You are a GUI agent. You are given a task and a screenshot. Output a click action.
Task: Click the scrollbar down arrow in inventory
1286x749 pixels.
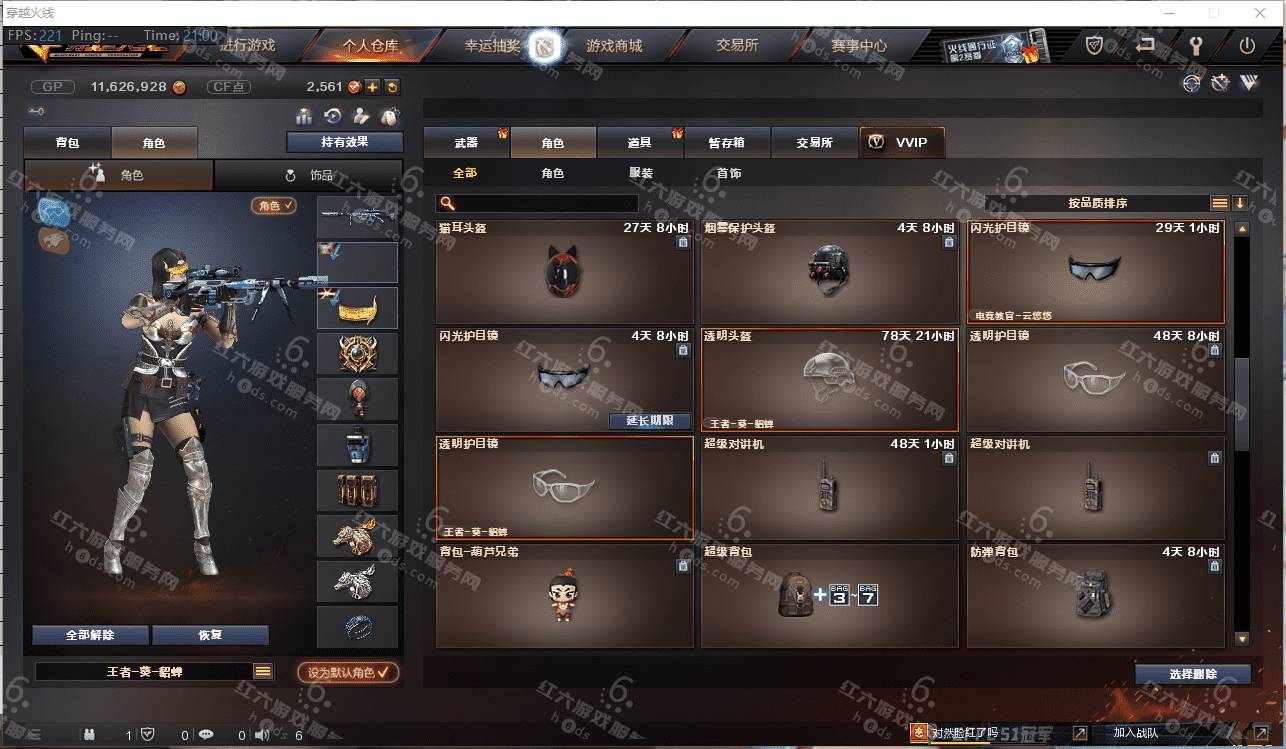[x=1242, y=638]
